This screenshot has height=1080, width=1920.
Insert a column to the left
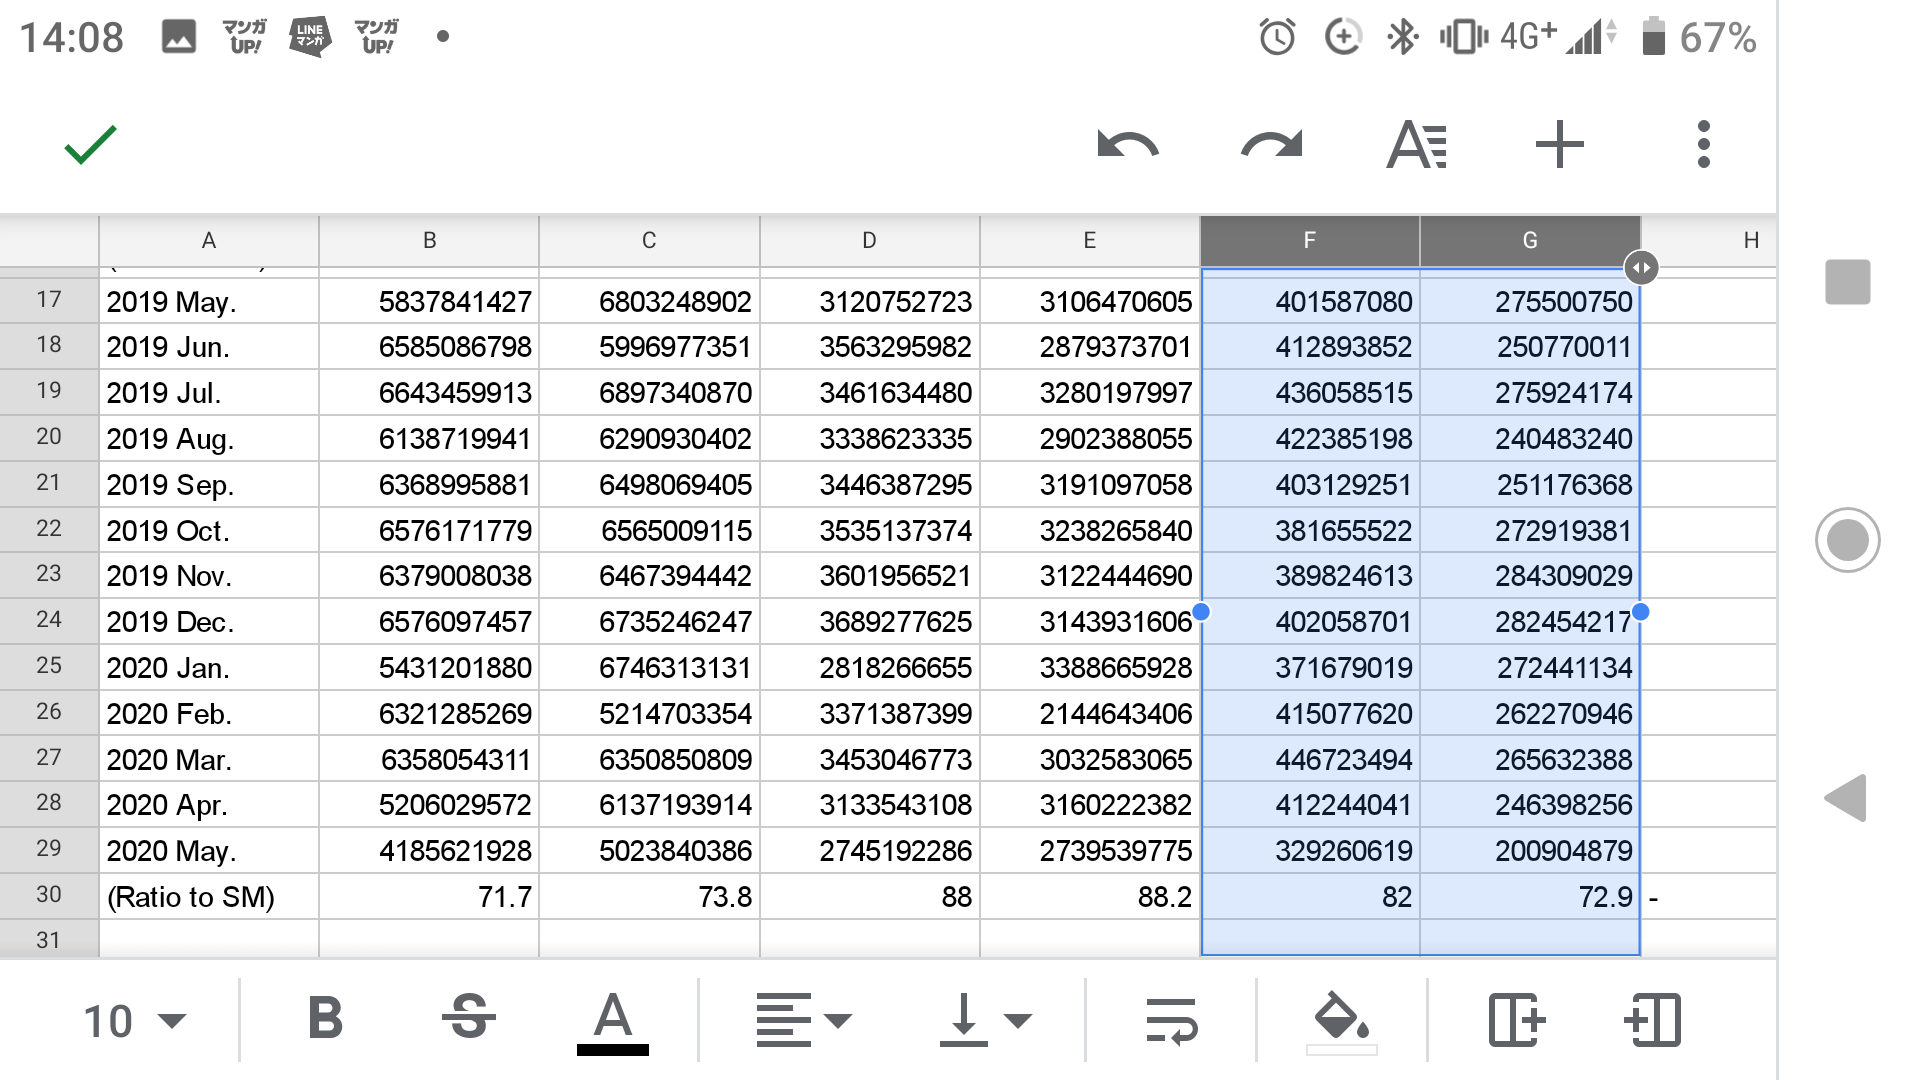coord(1652,1019)
